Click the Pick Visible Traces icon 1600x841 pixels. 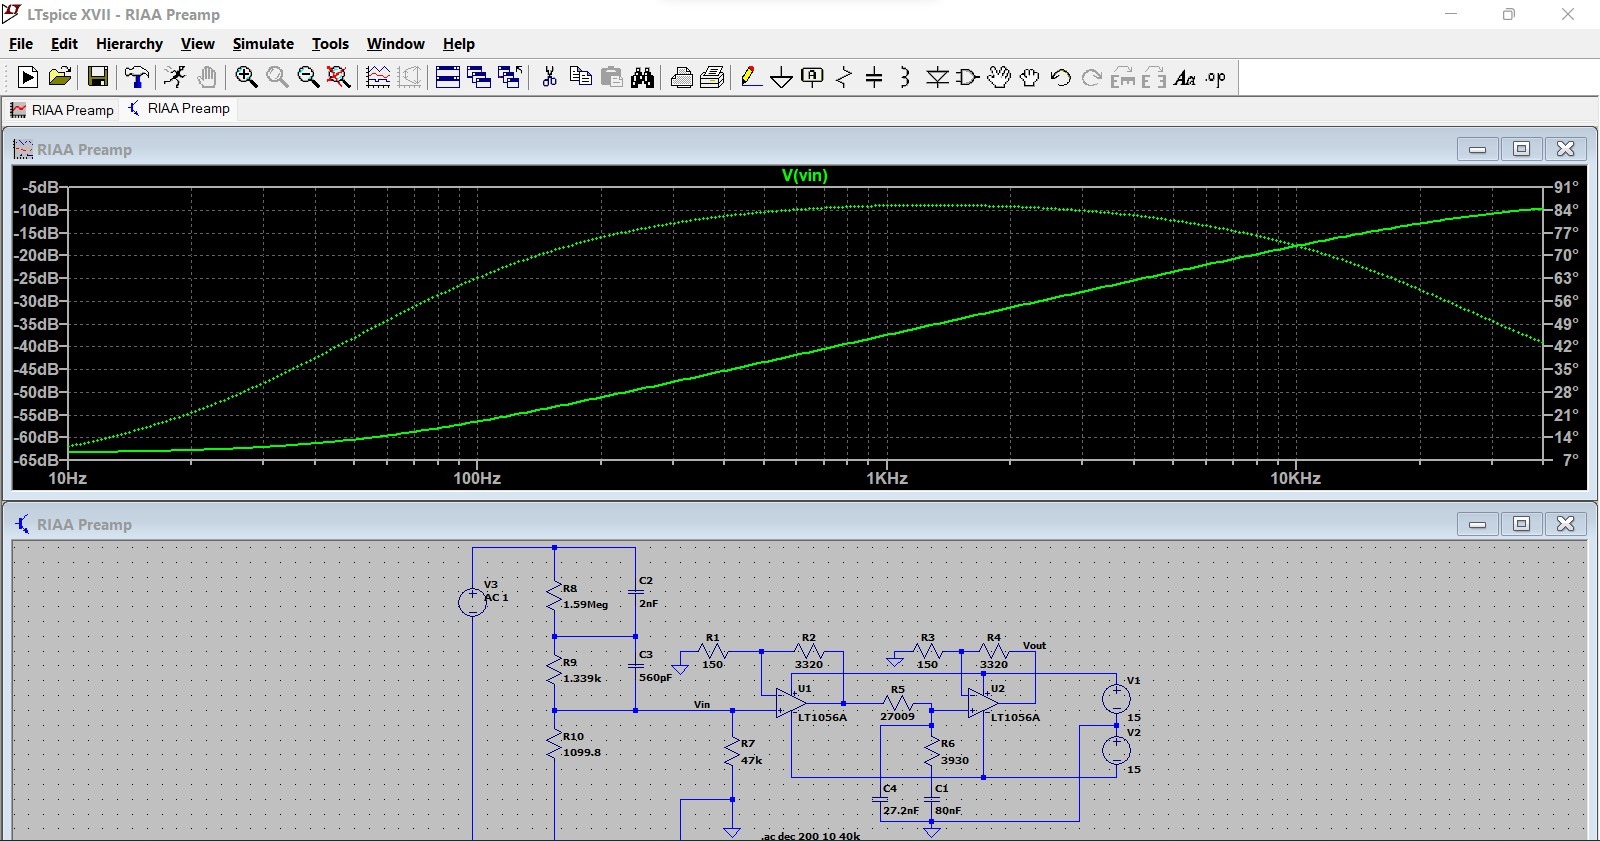(378, 77)
